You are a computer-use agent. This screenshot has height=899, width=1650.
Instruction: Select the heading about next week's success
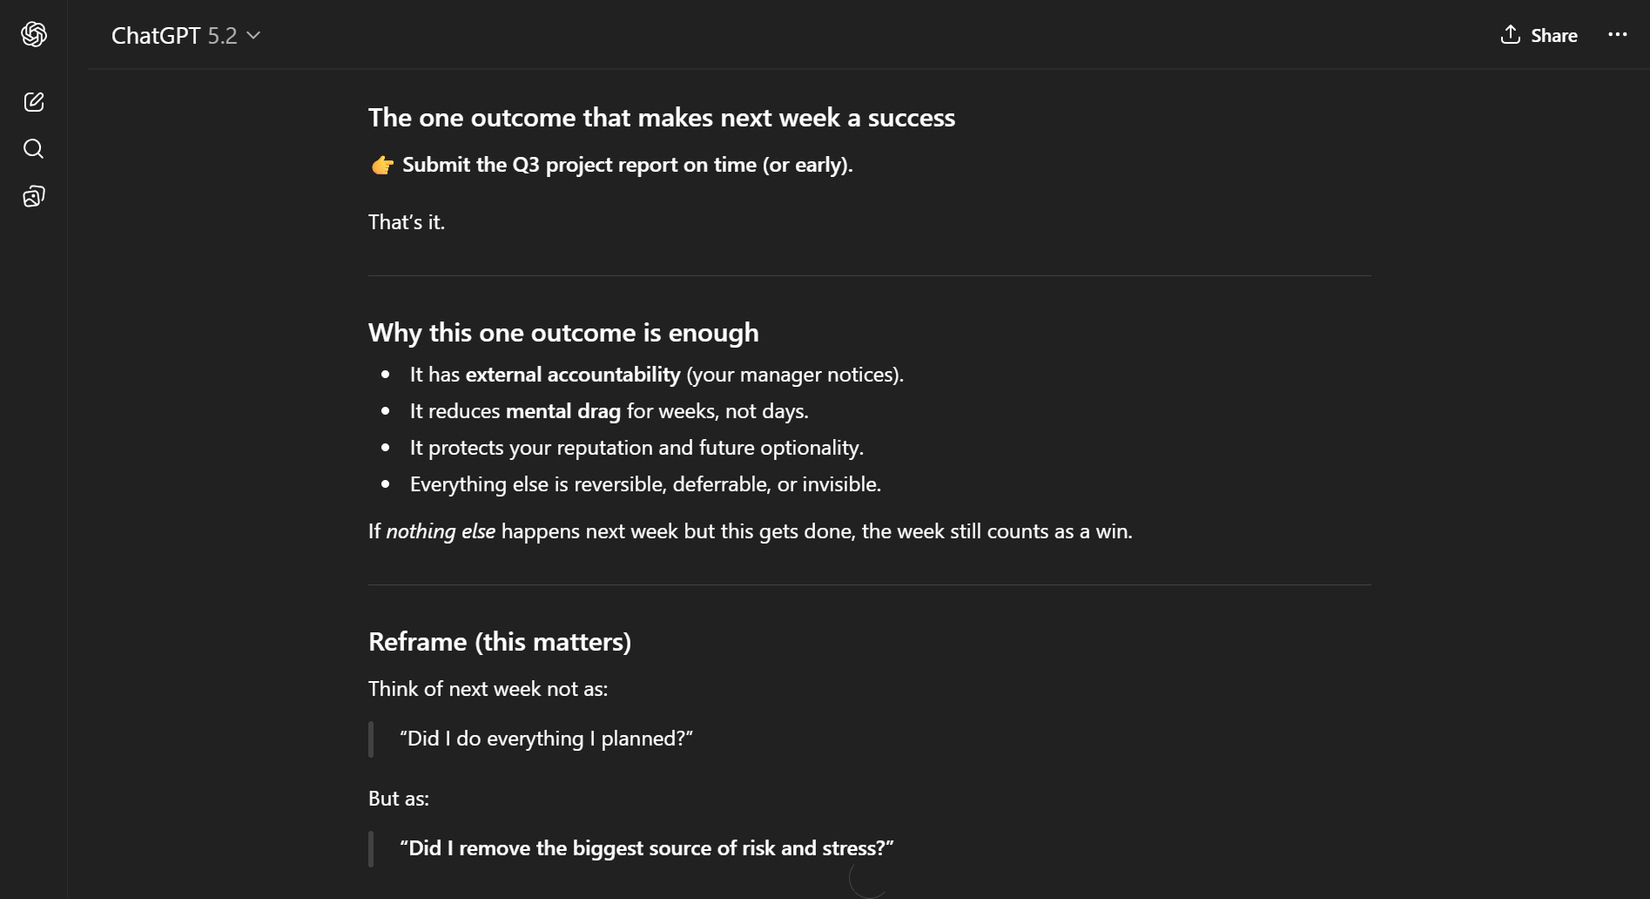point(660,117)
